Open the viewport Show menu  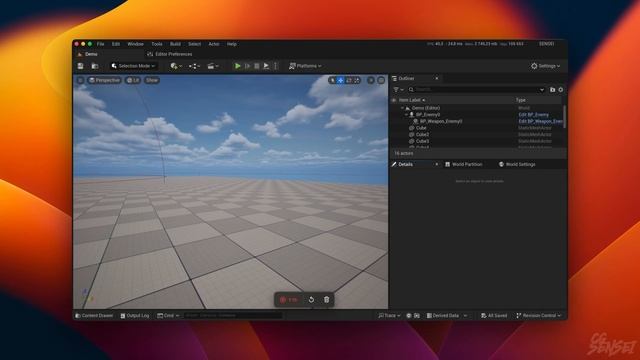152,80
